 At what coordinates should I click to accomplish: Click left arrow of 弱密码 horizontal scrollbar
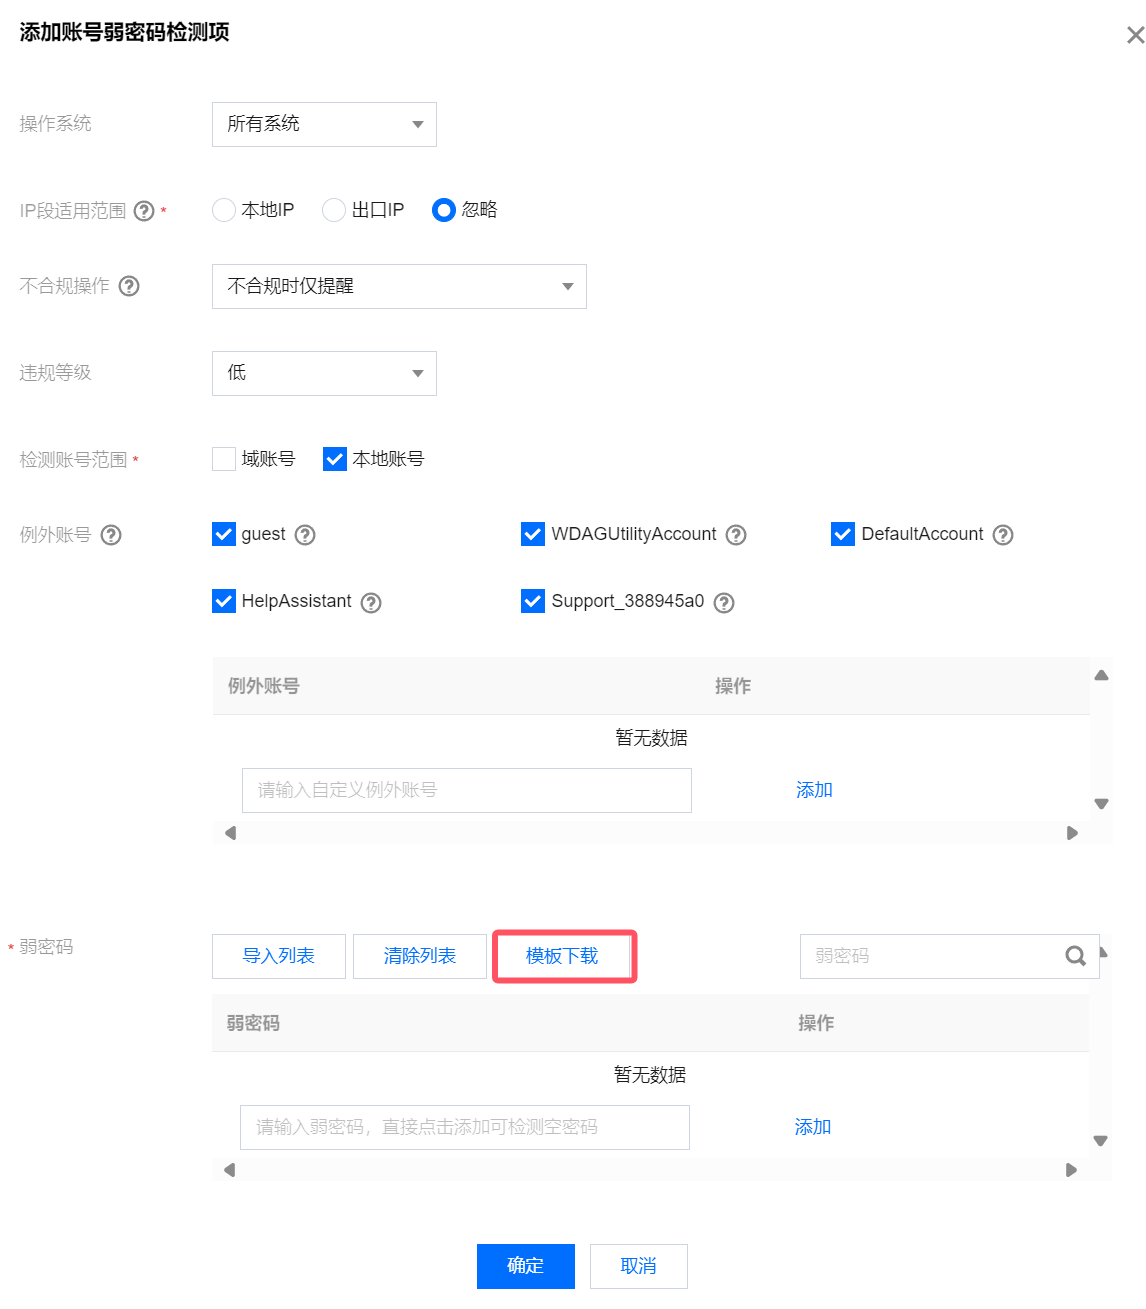click(x=229, y=1170)
